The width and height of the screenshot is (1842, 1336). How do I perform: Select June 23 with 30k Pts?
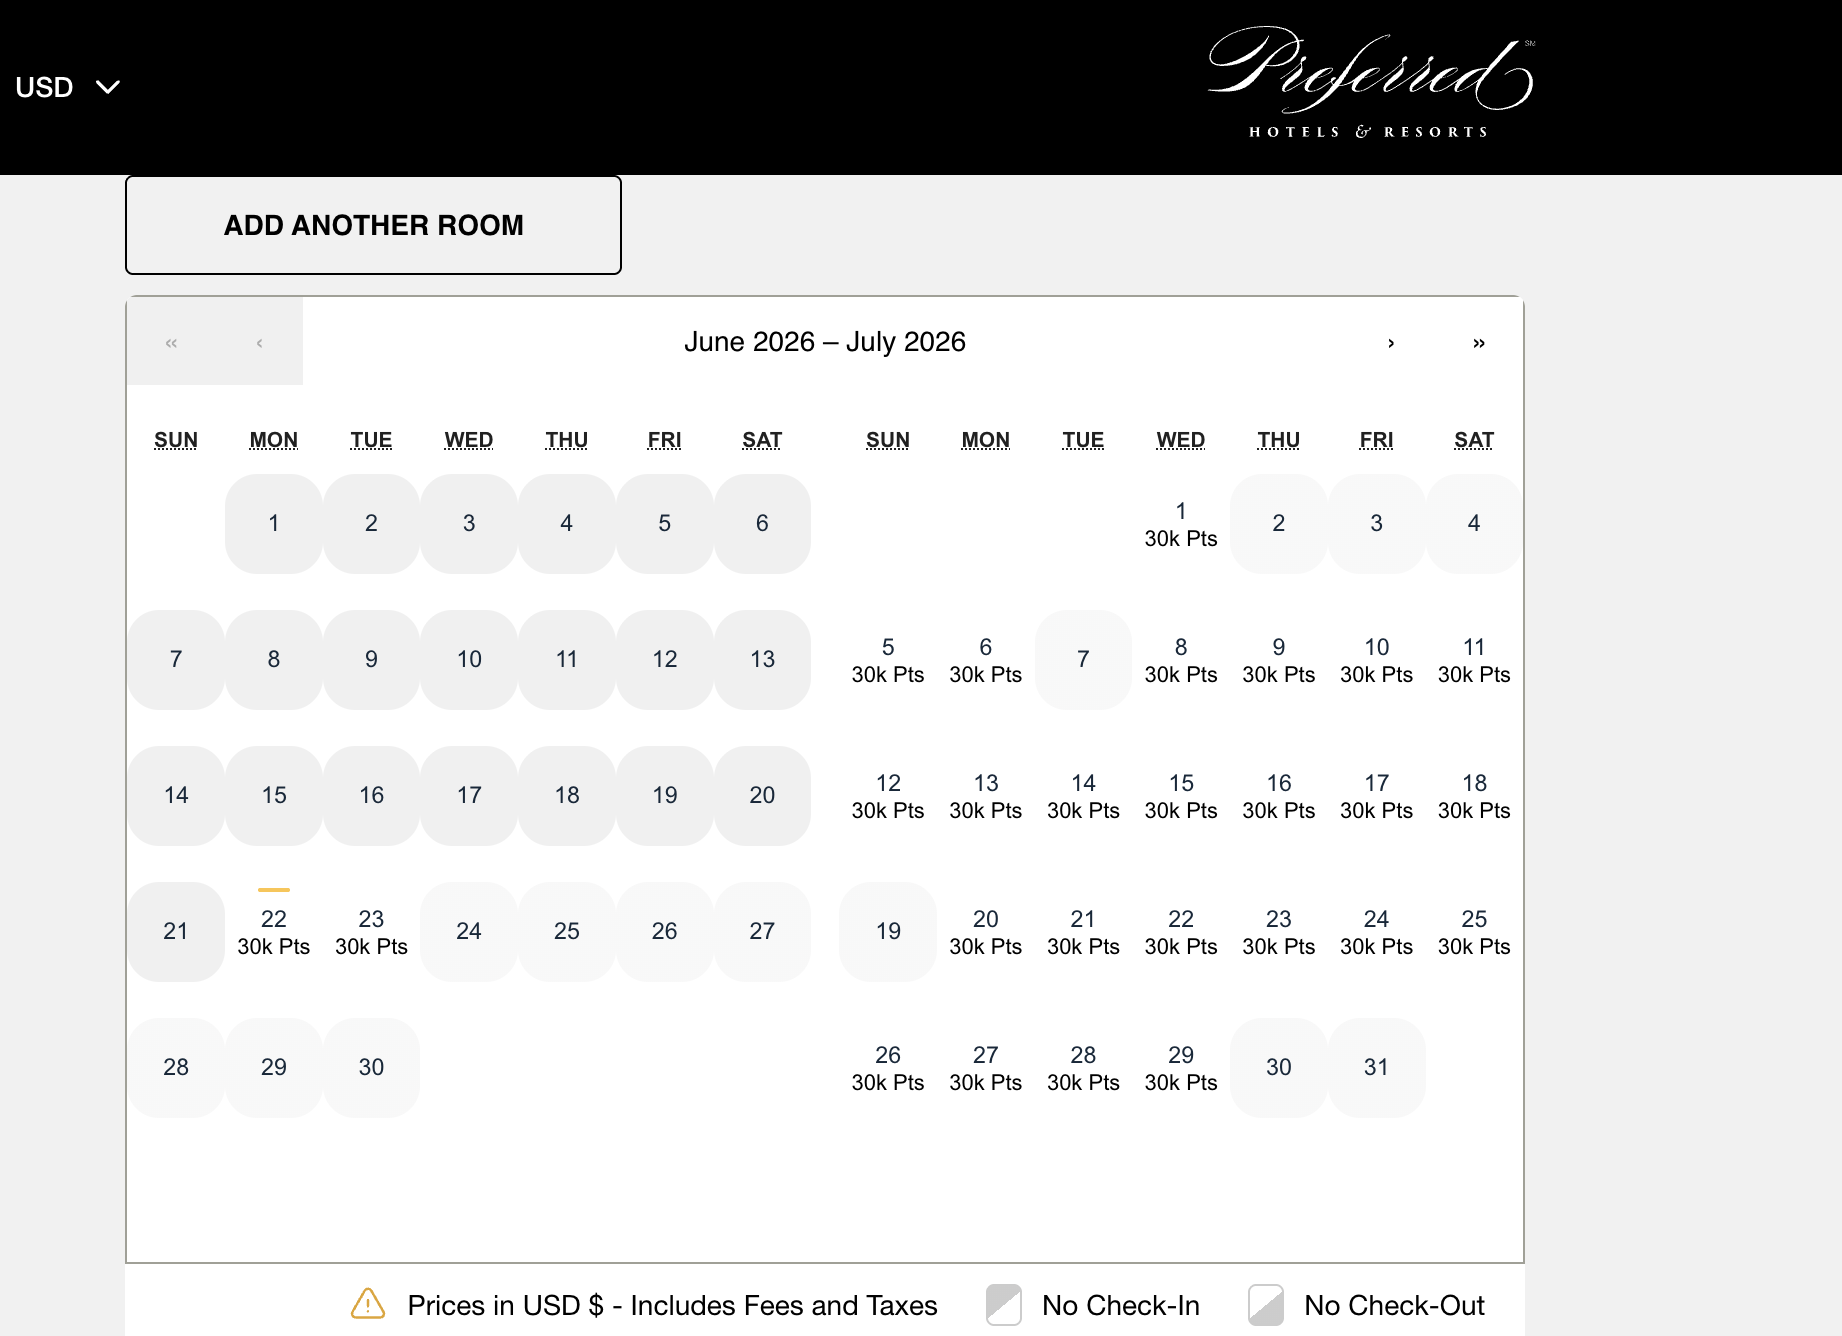coord(371,932)
